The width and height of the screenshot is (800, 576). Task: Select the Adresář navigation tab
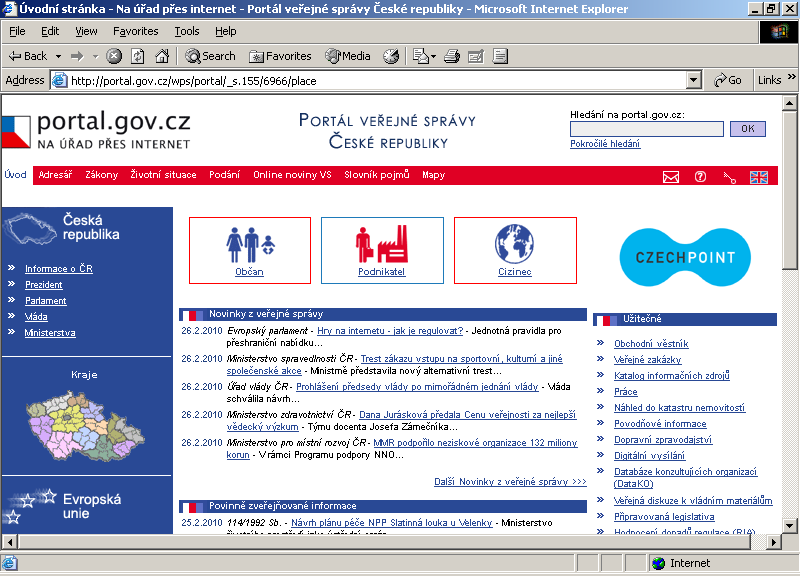[55, 174]
